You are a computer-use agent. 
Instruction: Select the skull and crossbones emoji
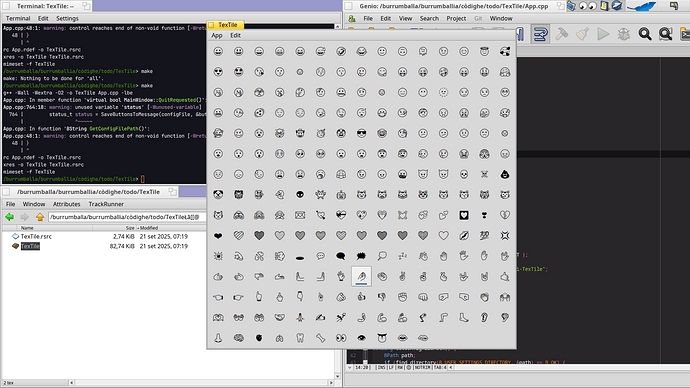click(484, 174)
